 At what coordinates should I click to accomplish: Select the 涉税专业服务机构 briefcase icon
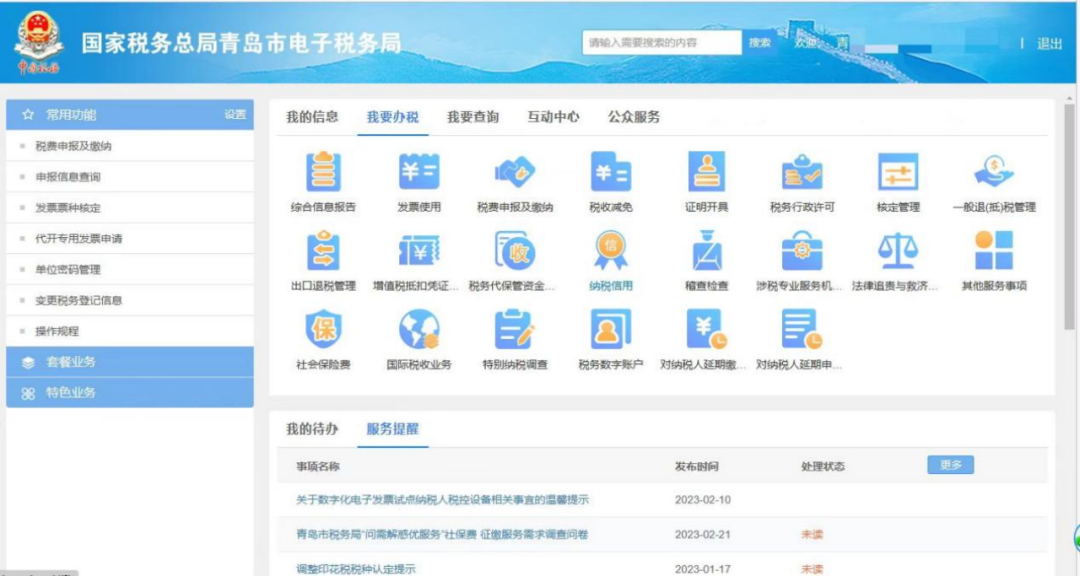(x=802, y=251)
